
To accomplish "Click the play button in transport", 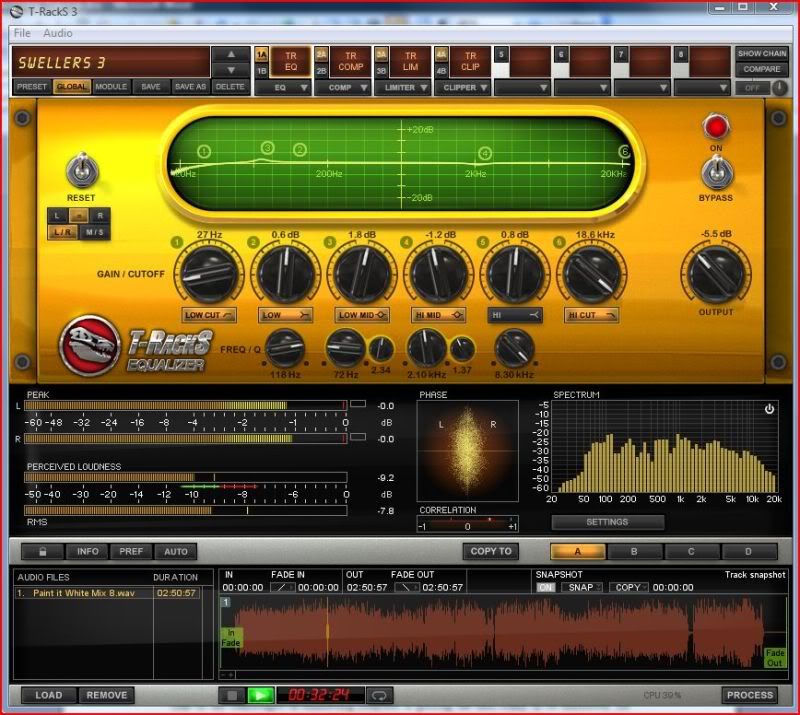I will [x=260, y=695].
